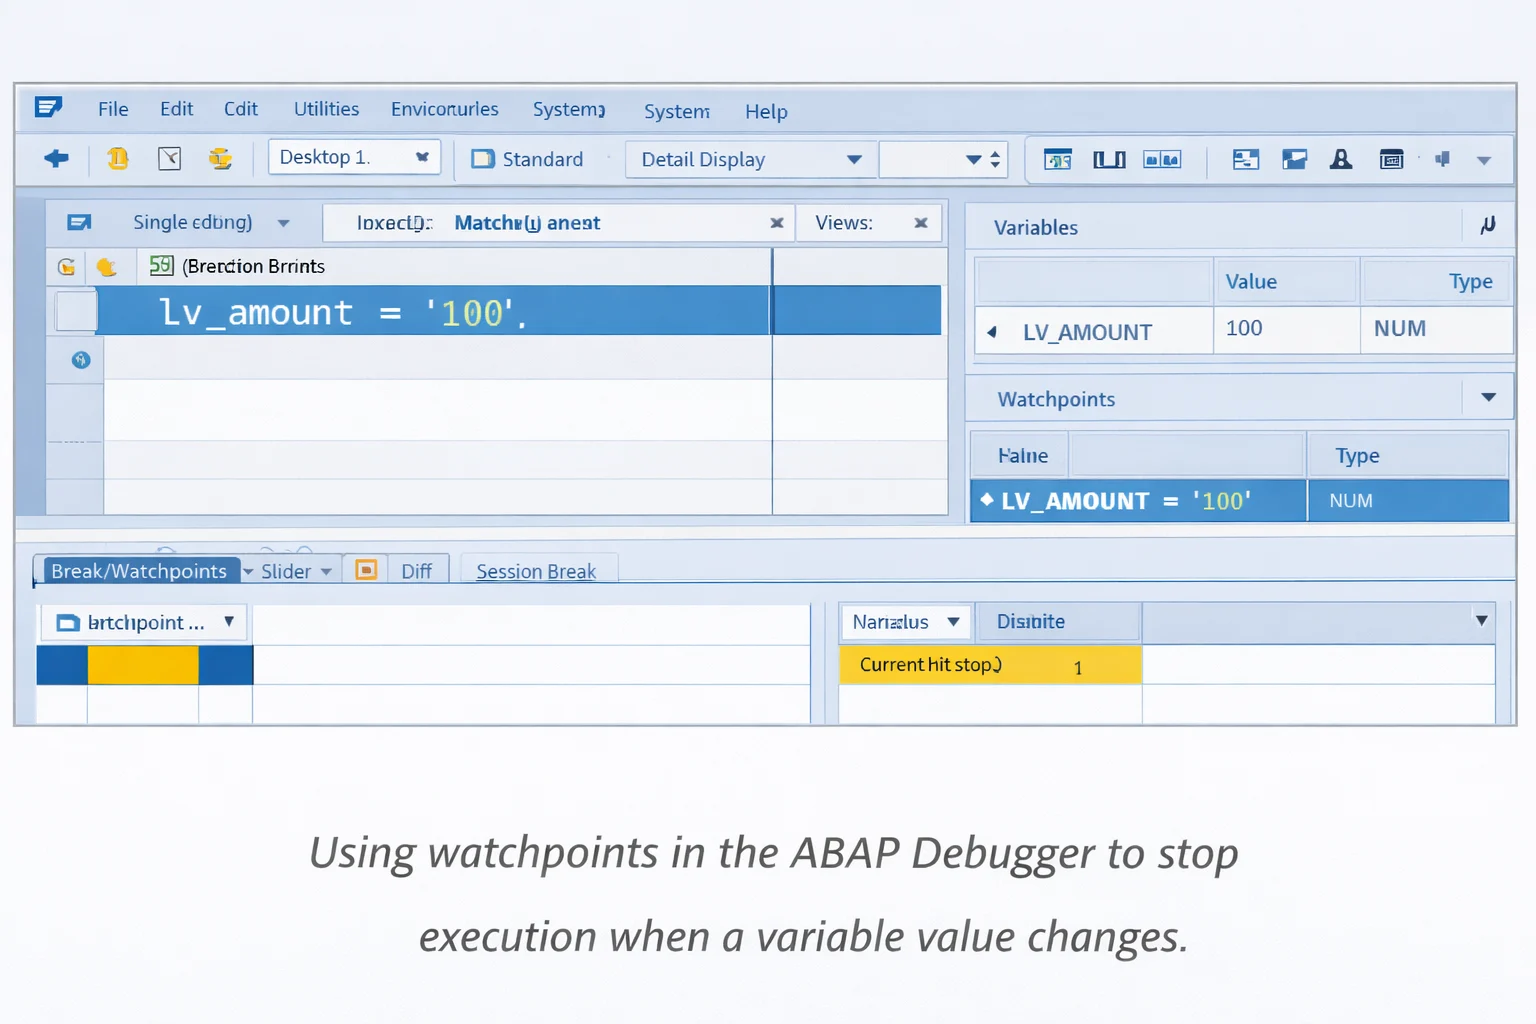Select the split-layout view icon on the toolbar
This screenshot has width=1536, height=1024.
(x=1246, y=159)
